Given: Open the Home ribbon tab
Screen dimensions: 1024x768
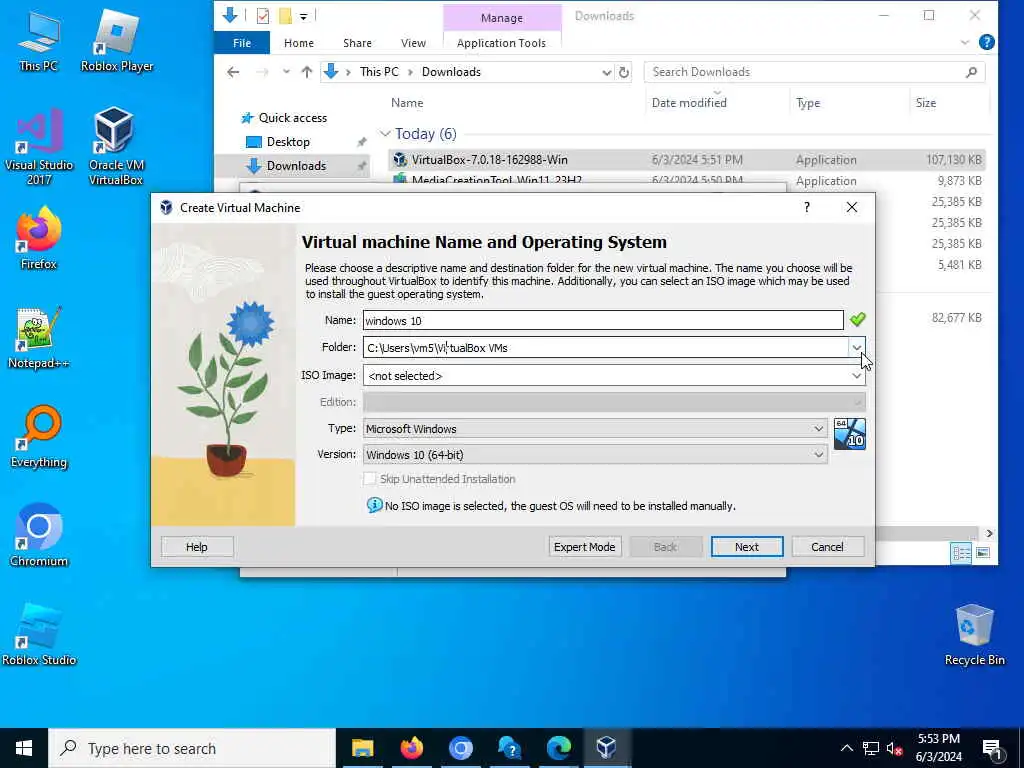Looking at the screenshot, I should [x=298, y=42].
